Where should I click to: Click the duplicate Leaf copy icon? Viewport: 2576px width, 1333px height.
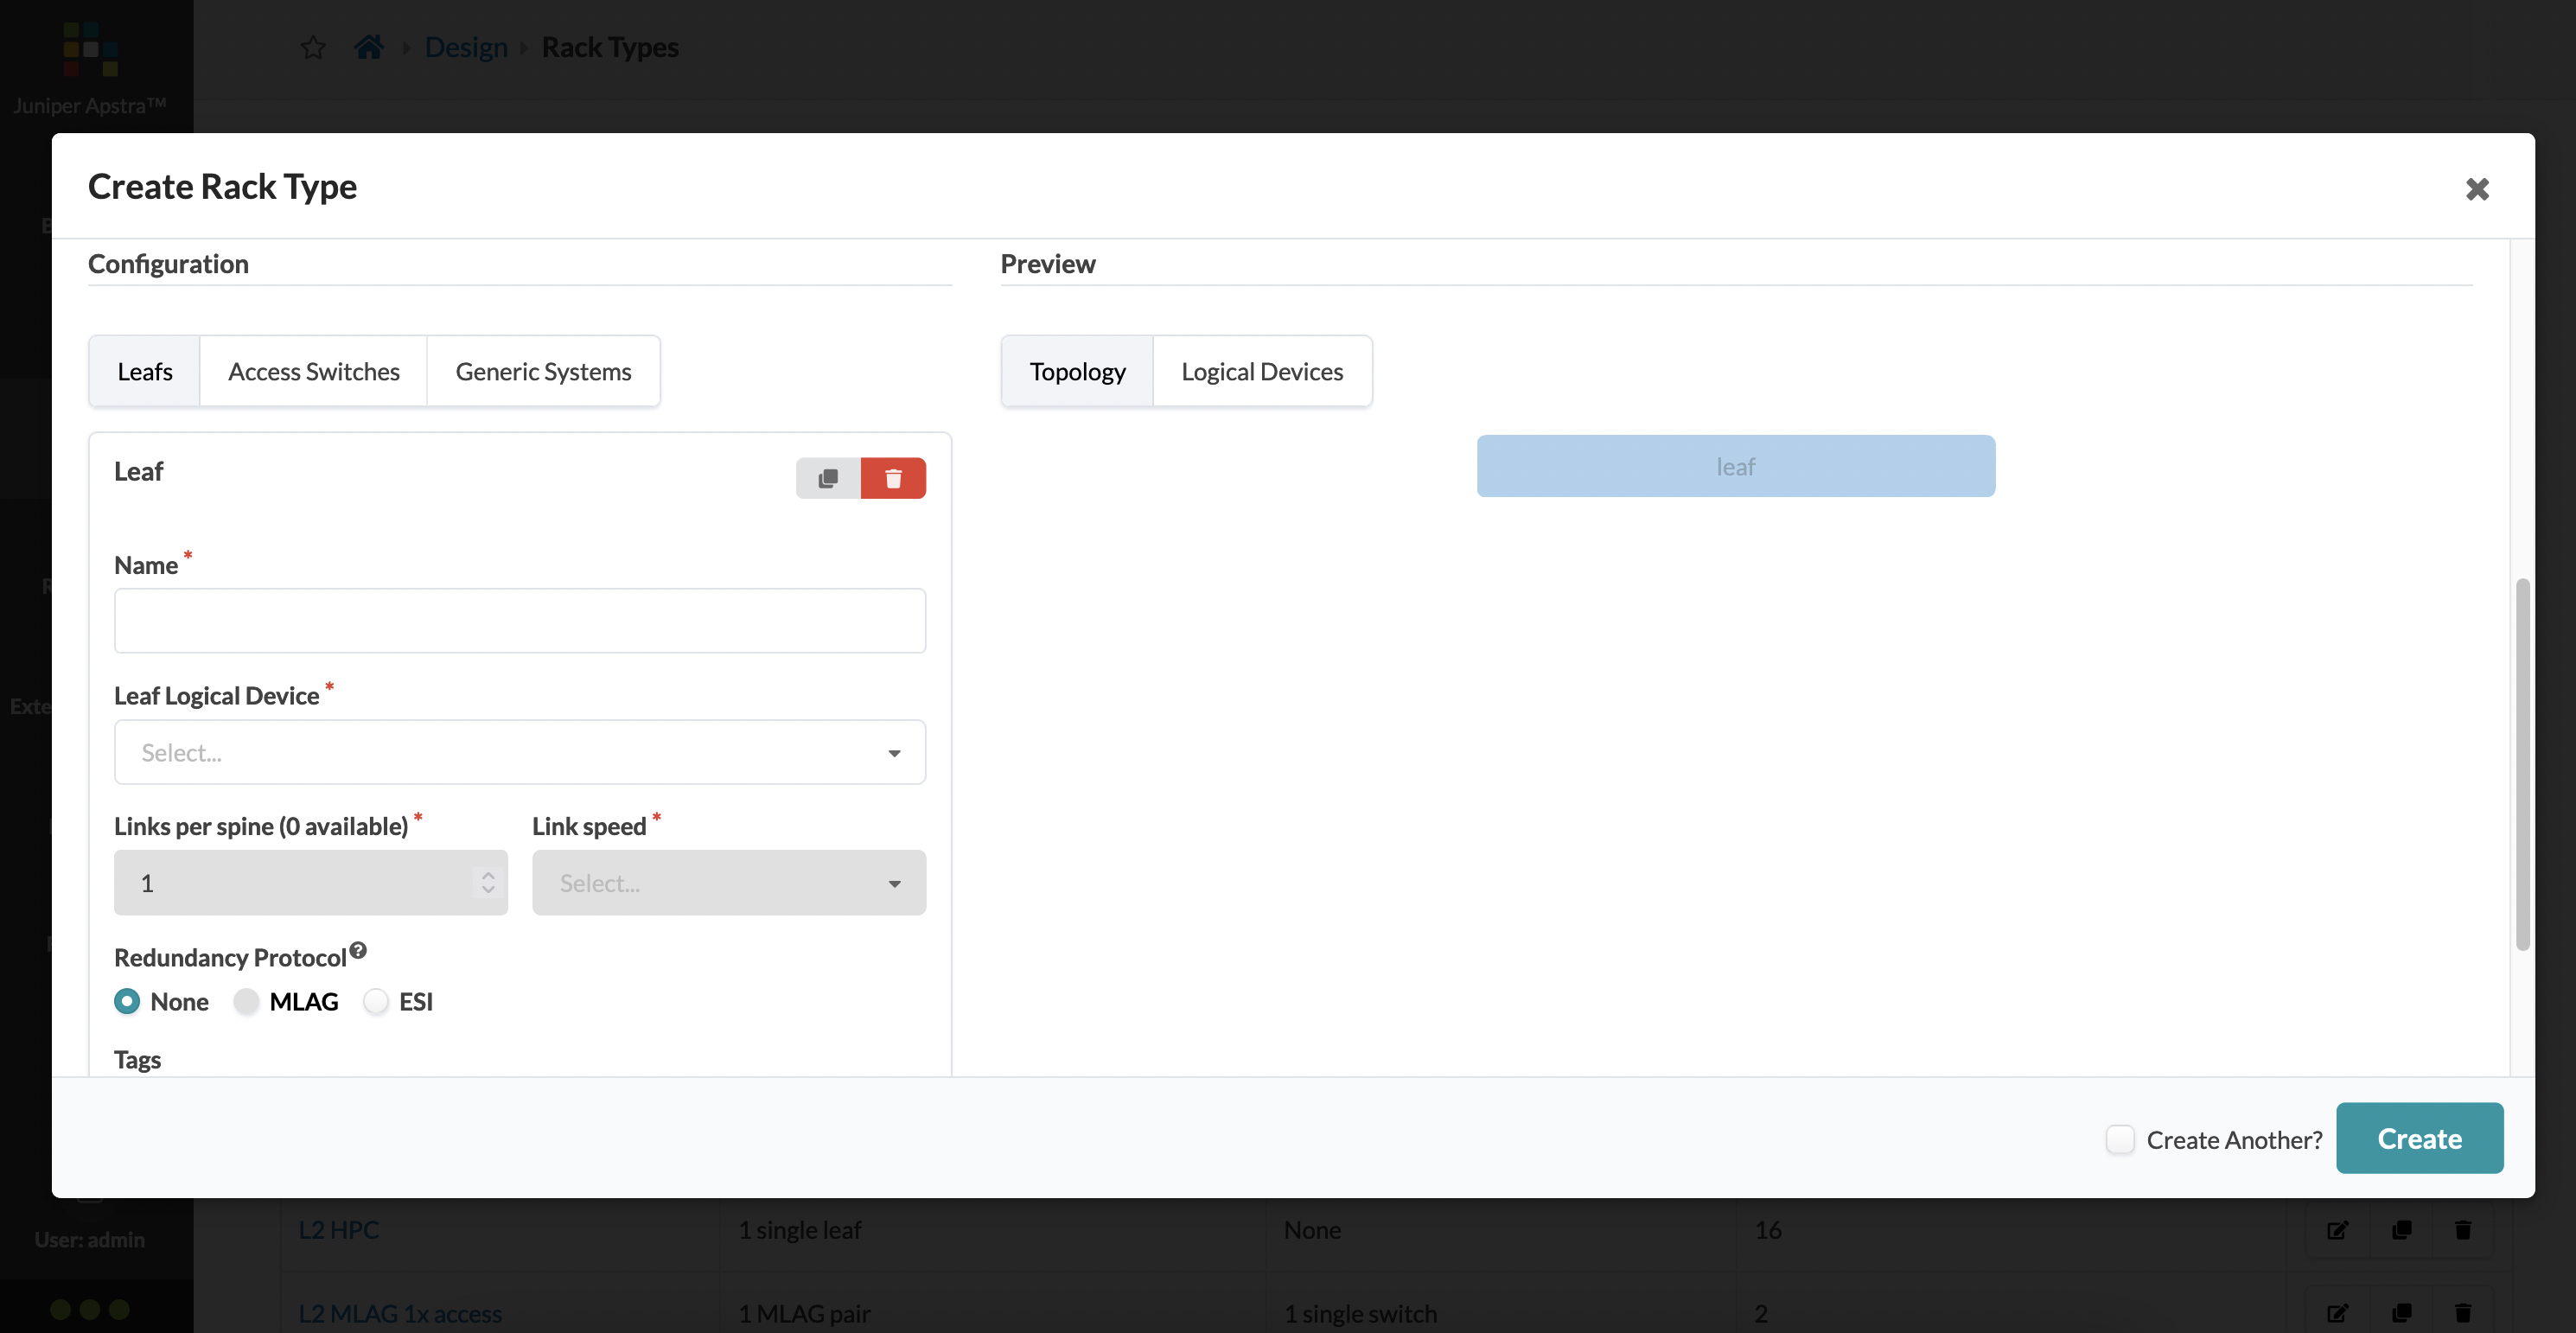pos(828,478)
